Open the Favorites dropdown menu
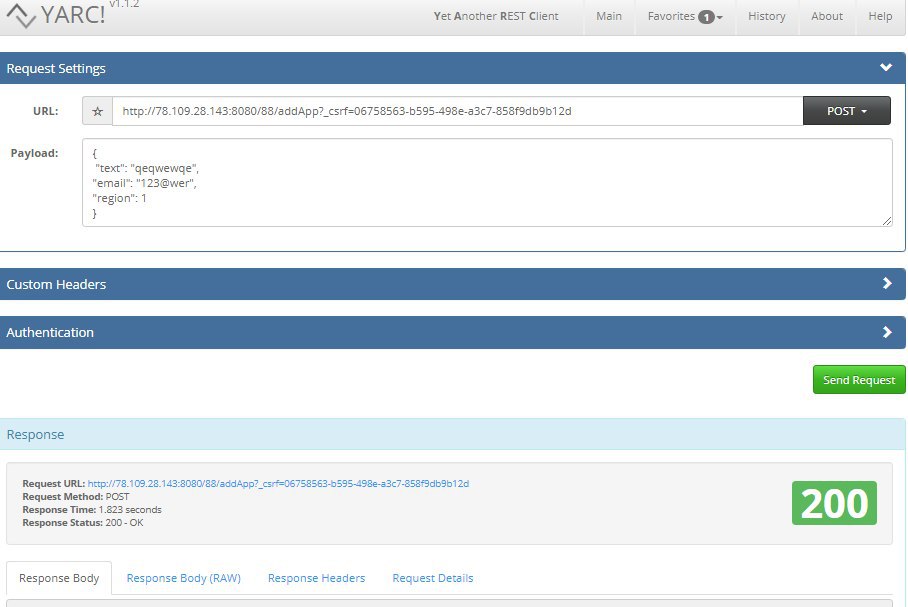Image resolution: width=908 pixels, height=607 pixels. tap(685, 17)
